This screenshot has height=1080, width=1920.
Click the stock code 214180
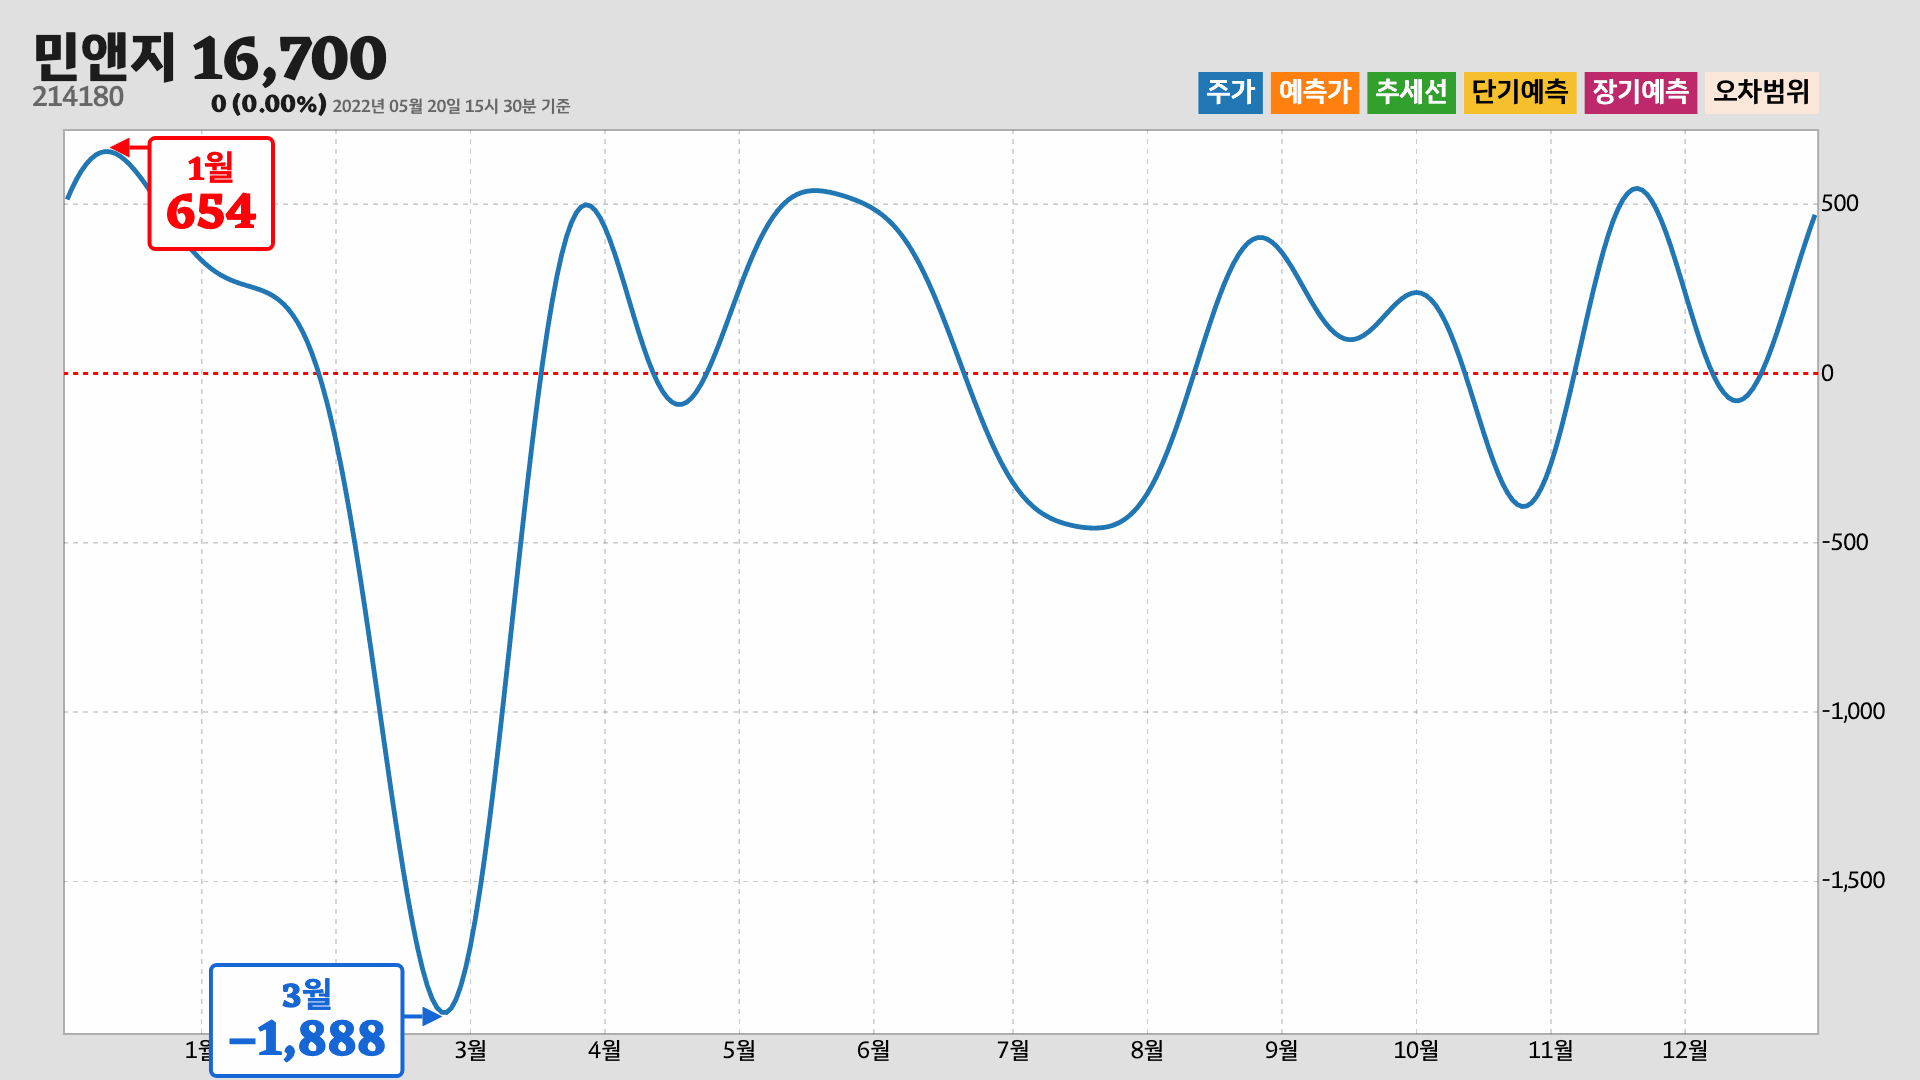click(x=78, y=97)
